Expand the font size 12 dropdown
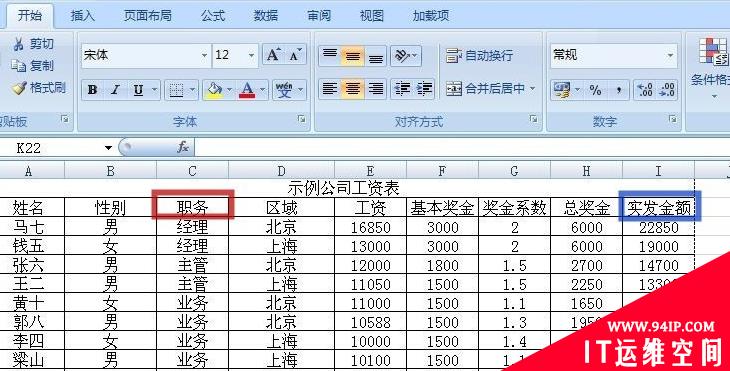This screenshot has height=371, width=730. (x=251, y=55)
